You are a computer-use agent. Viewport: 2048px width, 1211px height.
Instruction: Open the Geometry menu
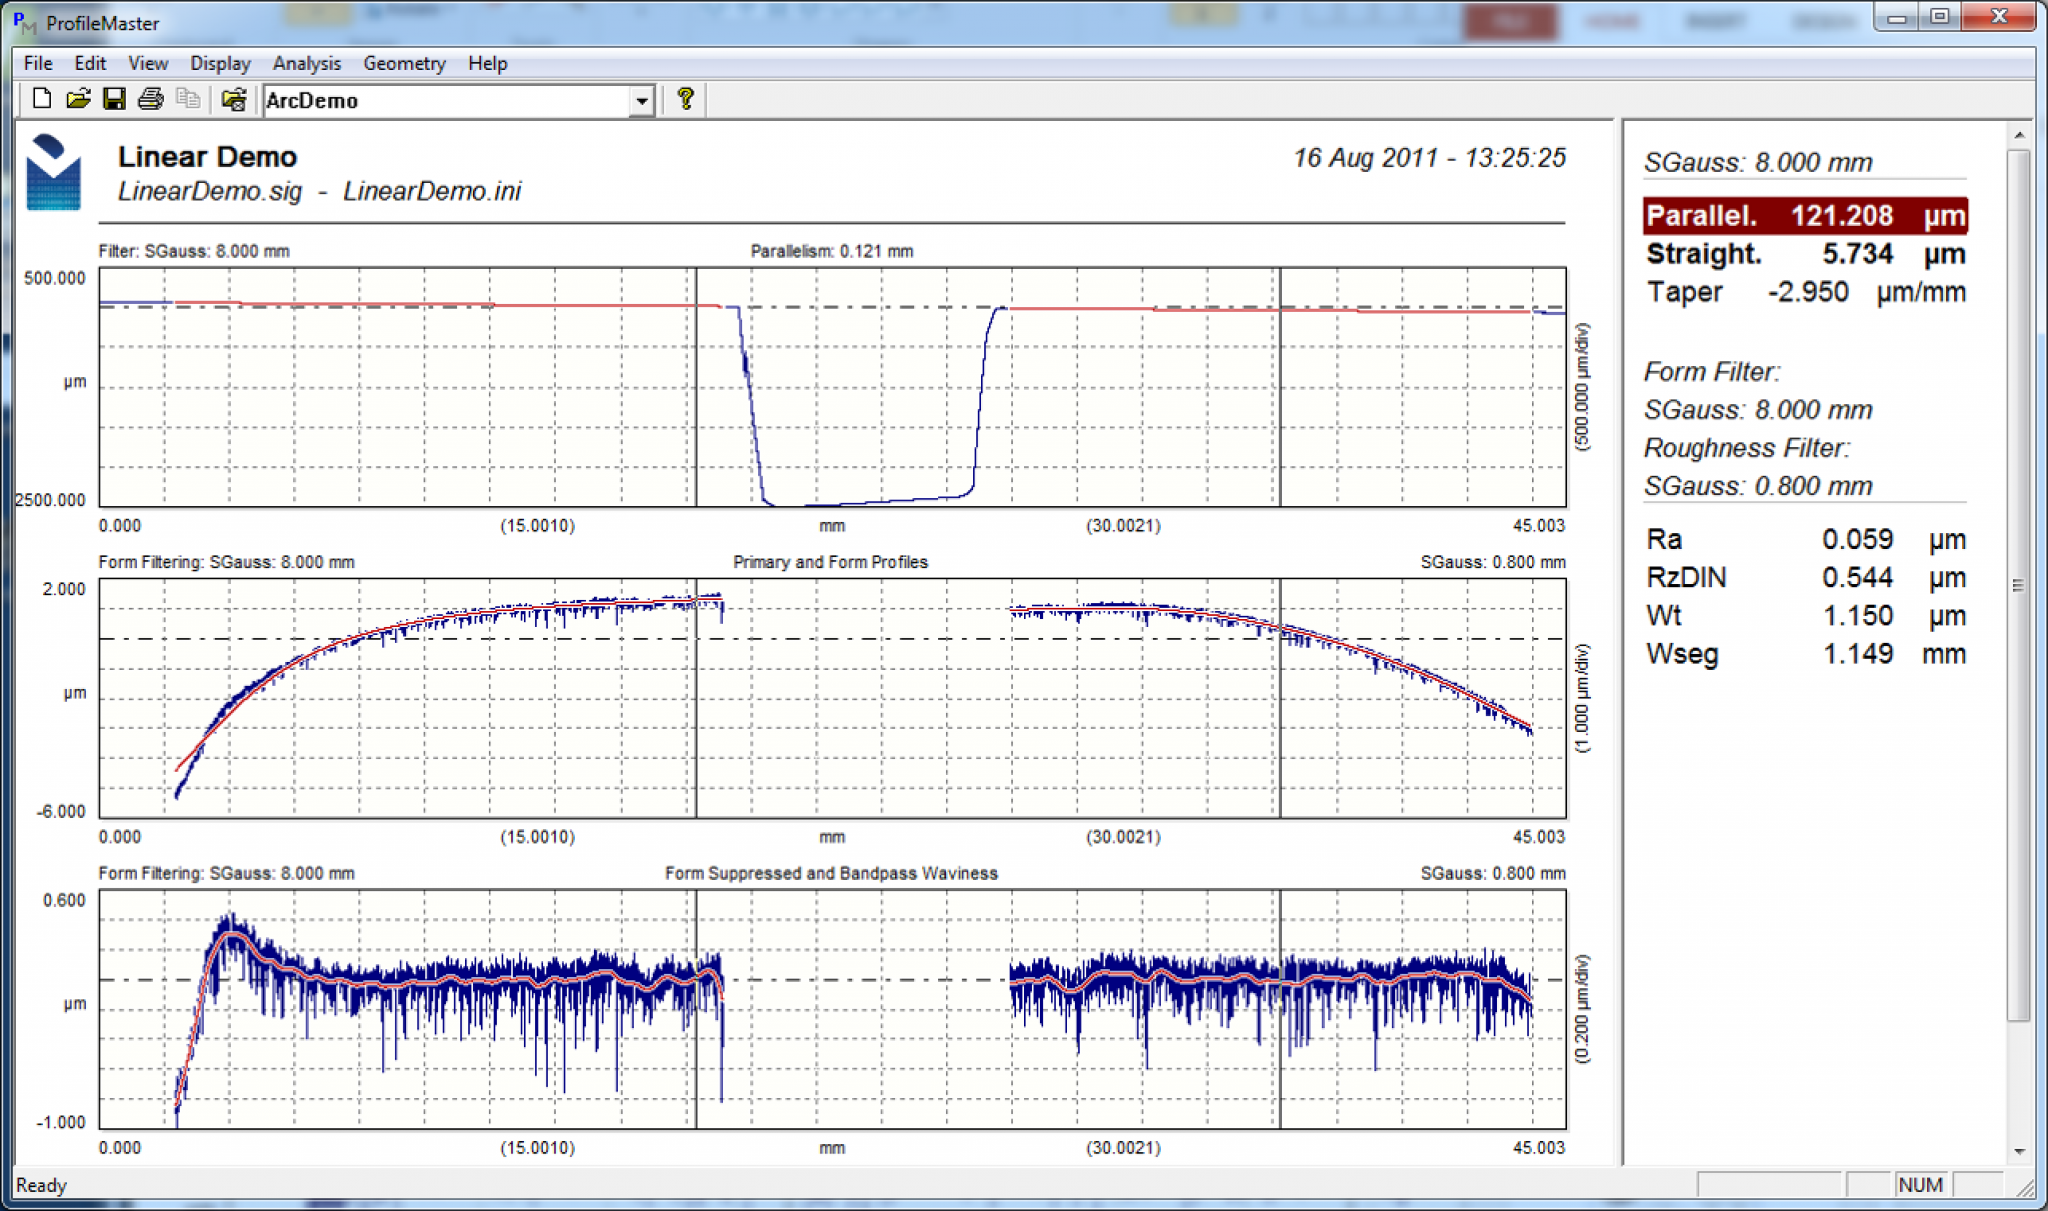coord(404,63)
